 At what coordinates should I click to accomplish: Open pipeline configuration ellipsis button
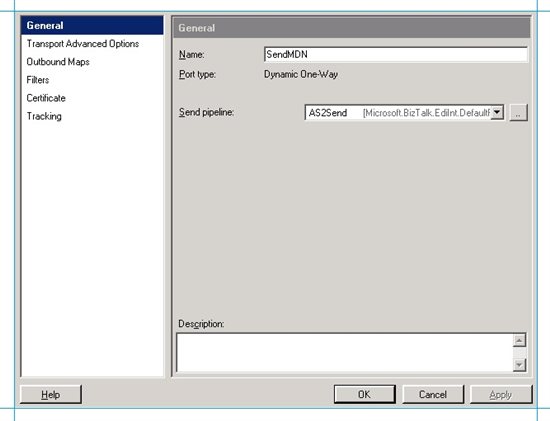518,113
